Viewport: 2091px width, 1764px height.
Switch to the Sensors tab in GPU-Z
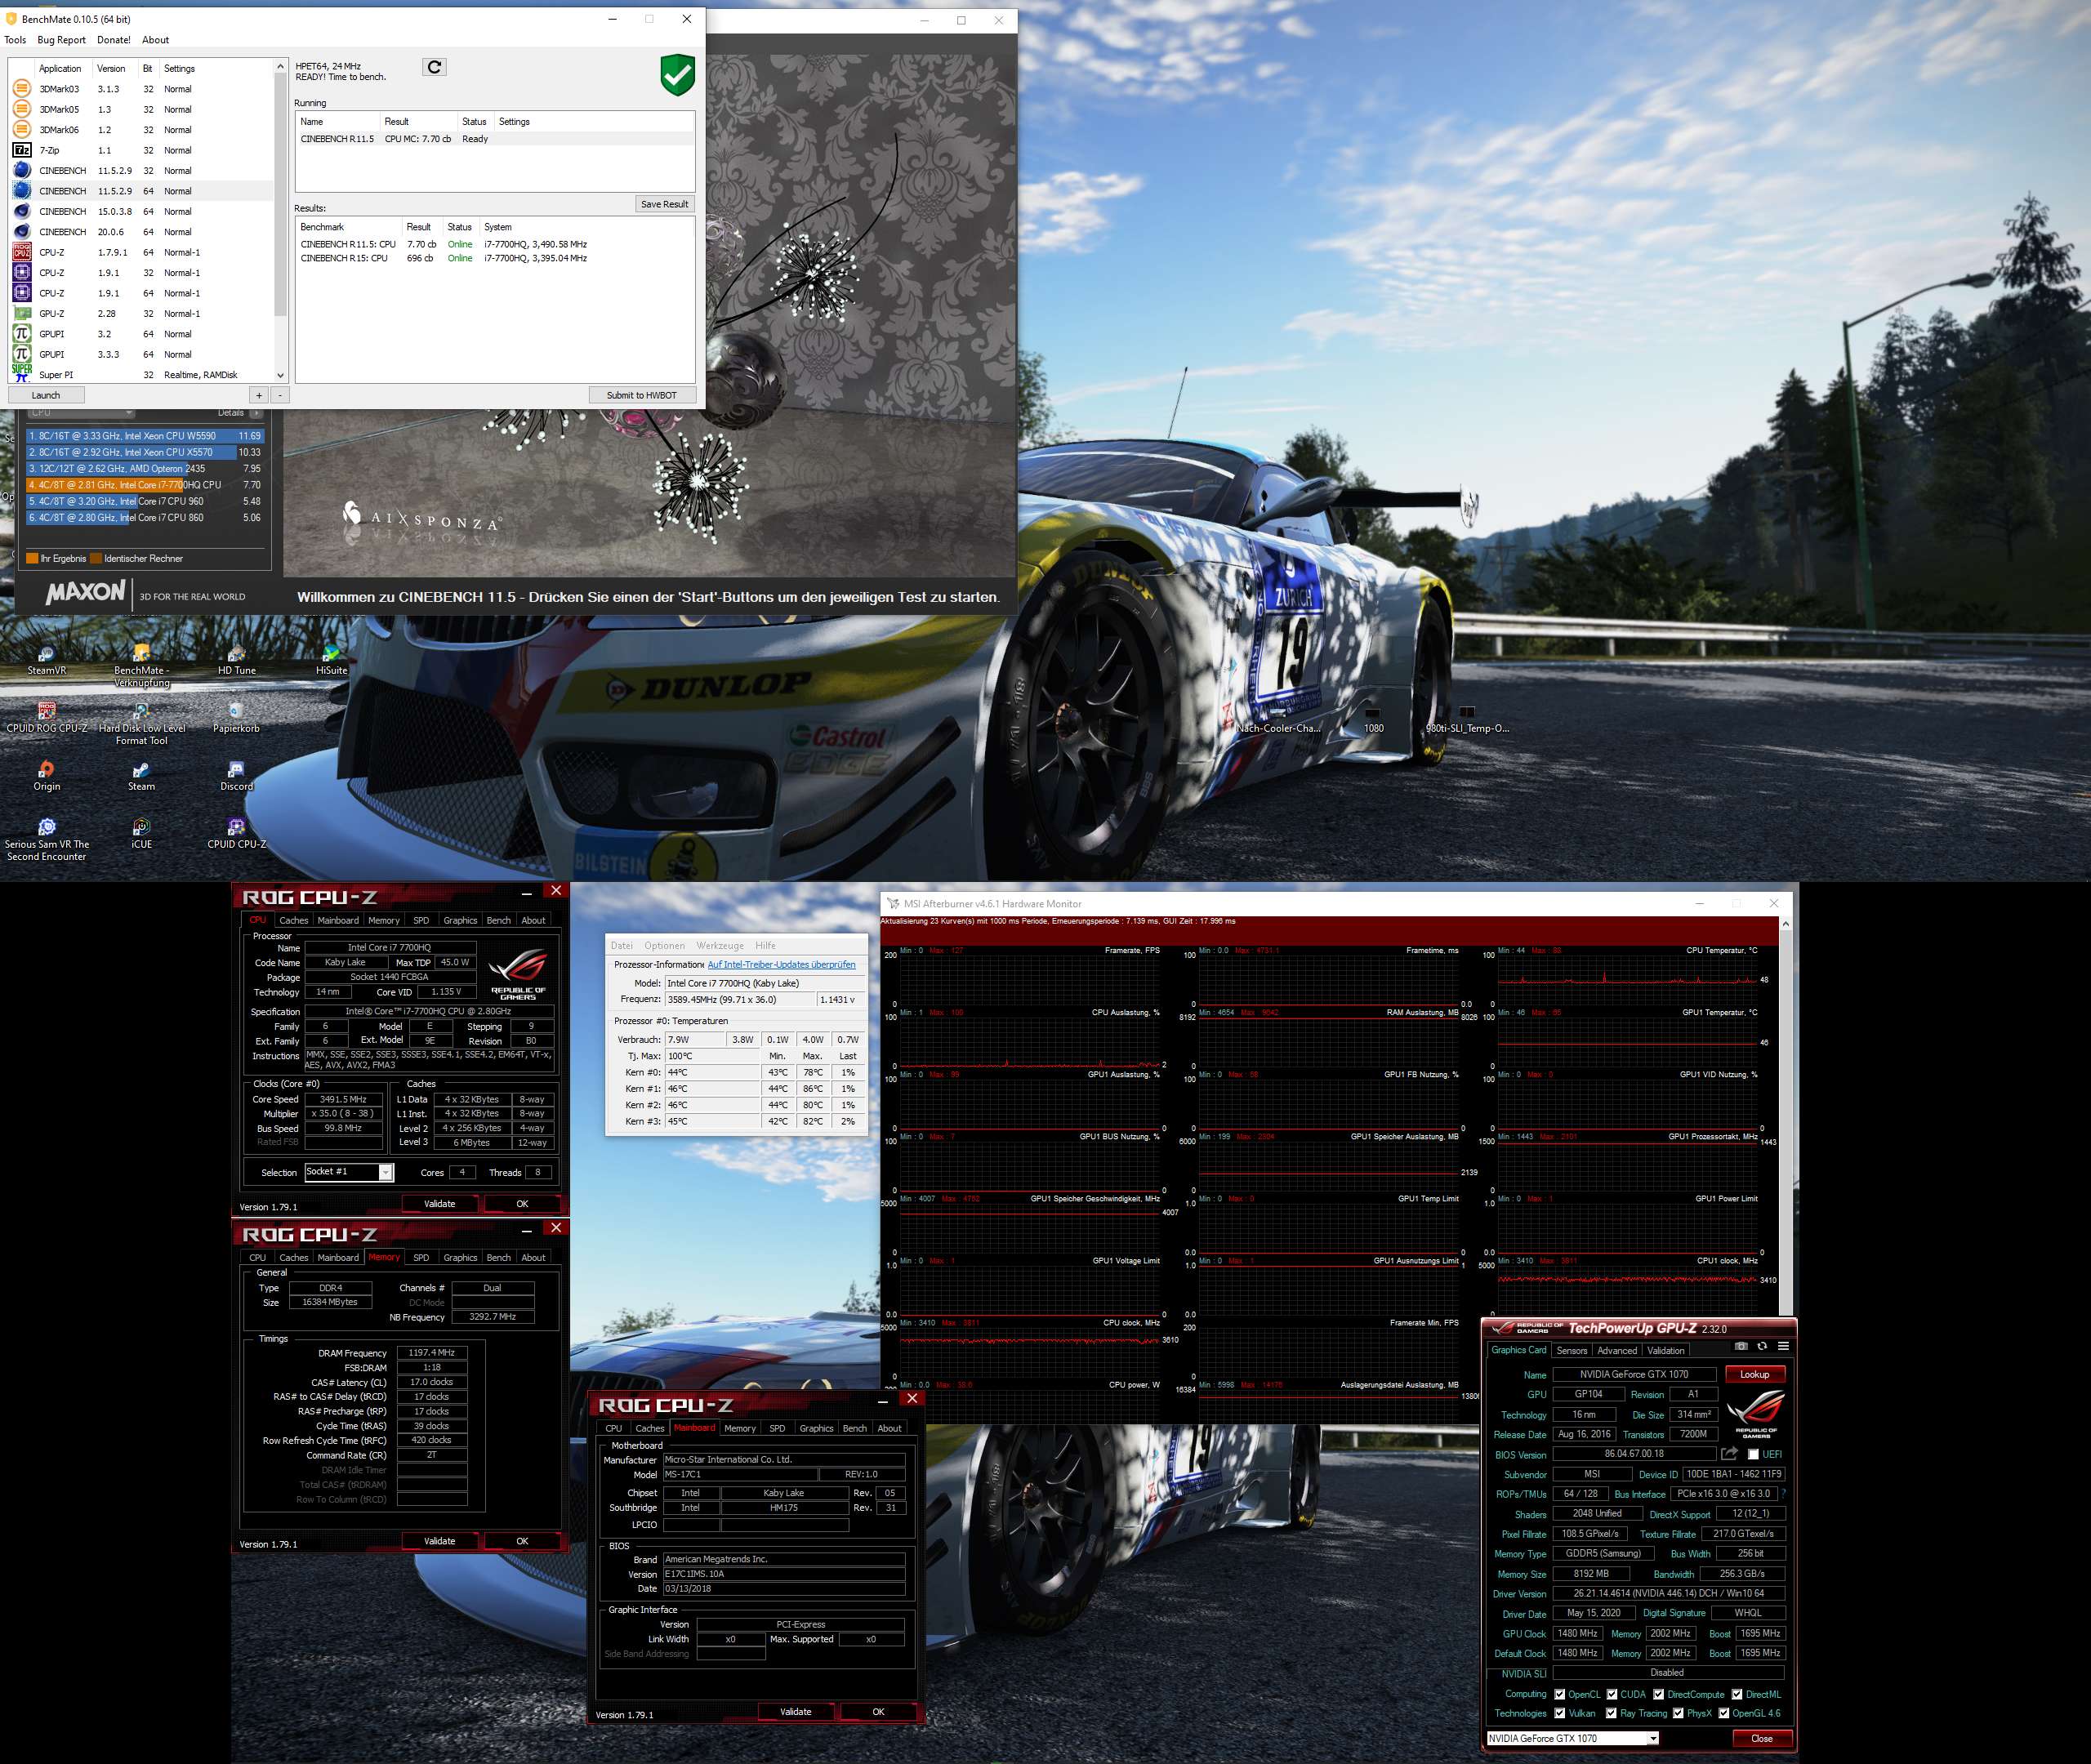coord(1571,1351)
